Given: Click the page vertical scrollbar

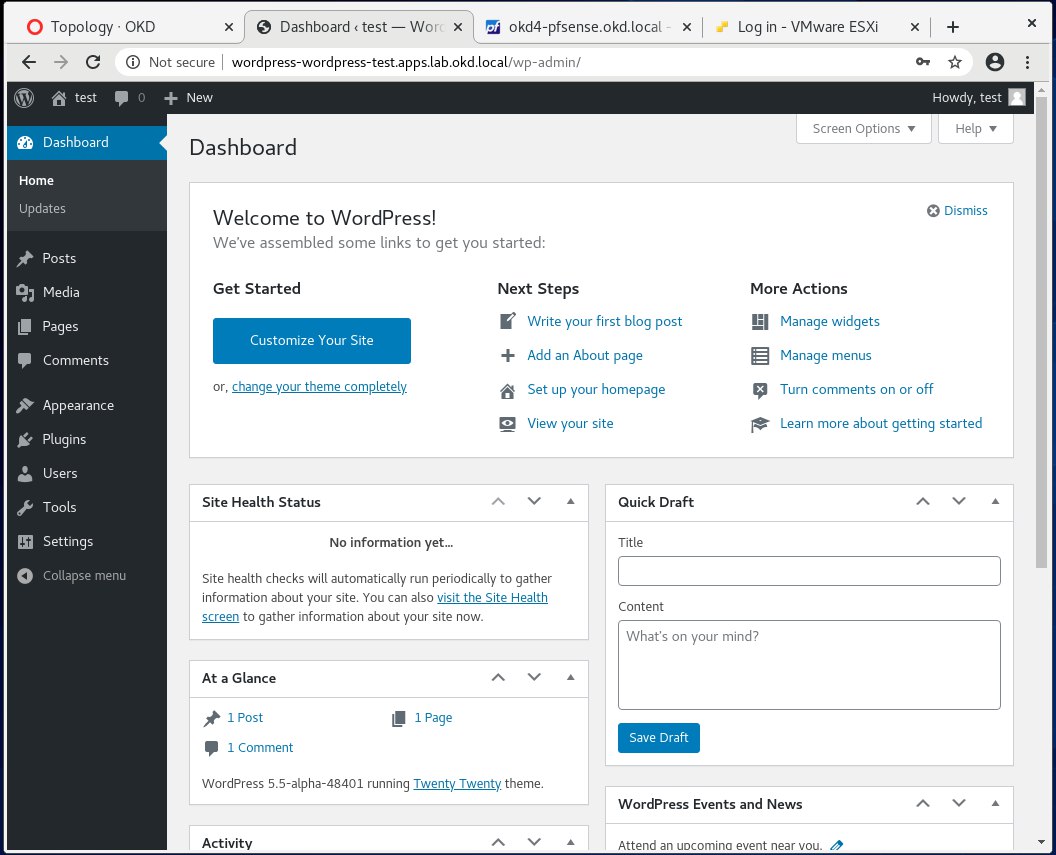Looking at the screenshot, I should [x=1041, y=333].
